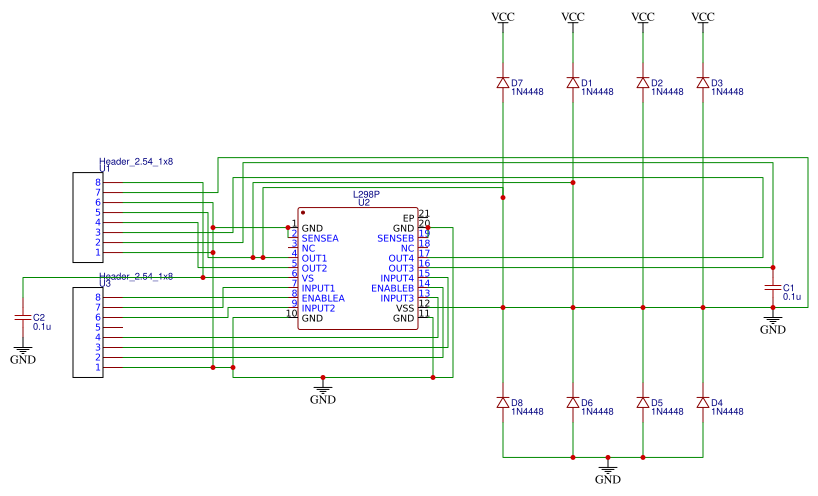Image resolution: width=818 pixels, height=496 pixels.
Task: Select the VSS pin label
Action: (405, 308)
